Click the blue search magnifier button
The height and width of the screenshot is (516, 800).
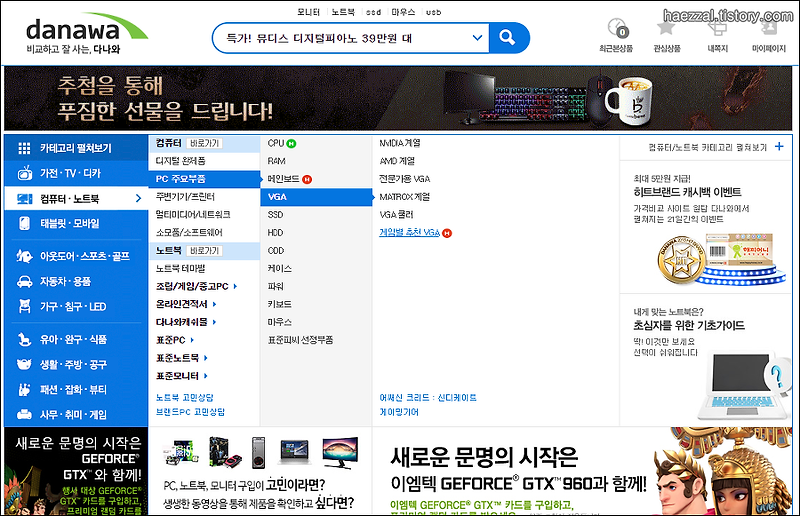pyautogui.click(x=508, y=38)
